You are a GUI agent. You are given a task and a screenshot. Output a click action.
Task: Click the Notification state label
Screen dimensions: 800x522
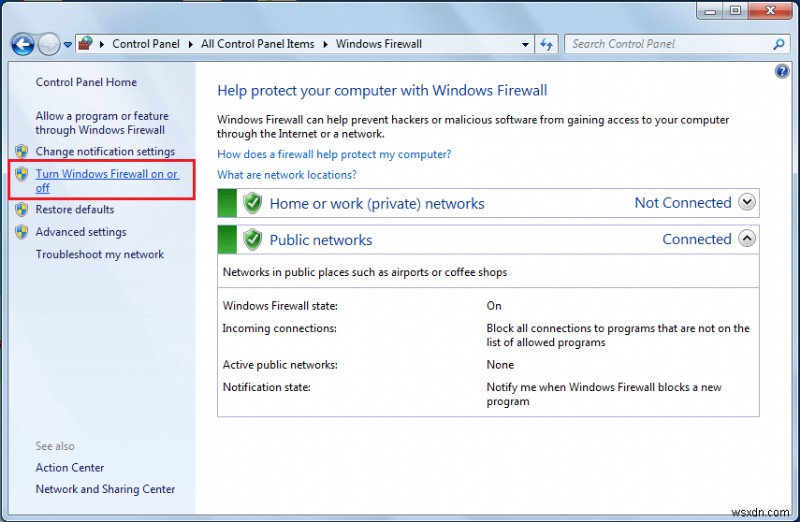266,387
